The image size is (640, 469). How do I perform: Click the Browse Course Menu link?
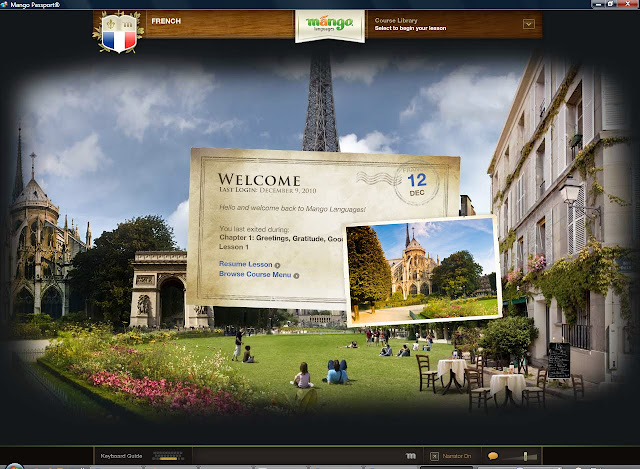tap(255, 274)
